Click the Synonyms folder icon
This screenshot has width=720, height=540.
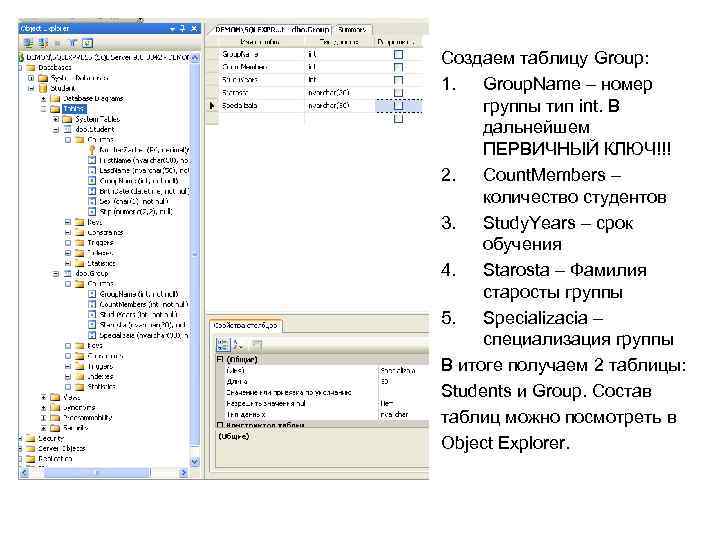(x=55, y=407)
